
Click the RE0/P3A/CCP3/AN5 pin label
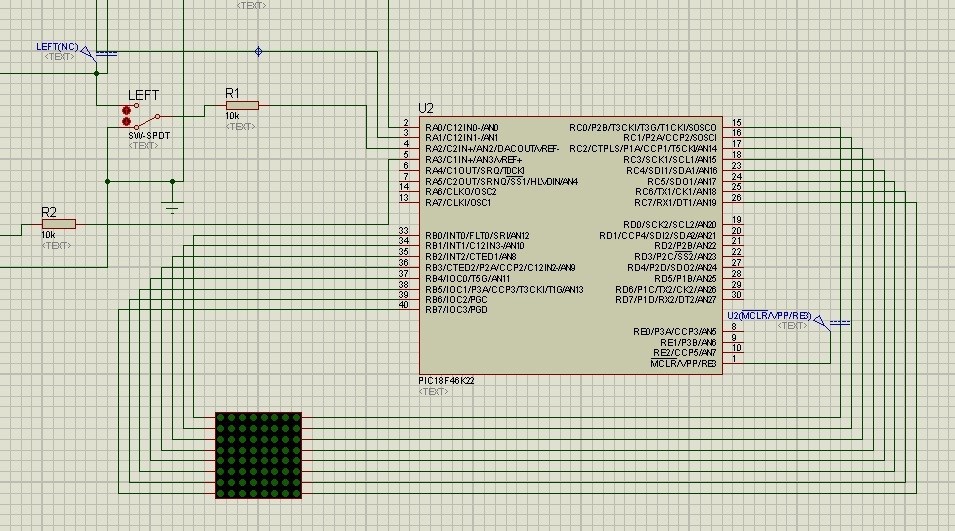pos(675,331)
